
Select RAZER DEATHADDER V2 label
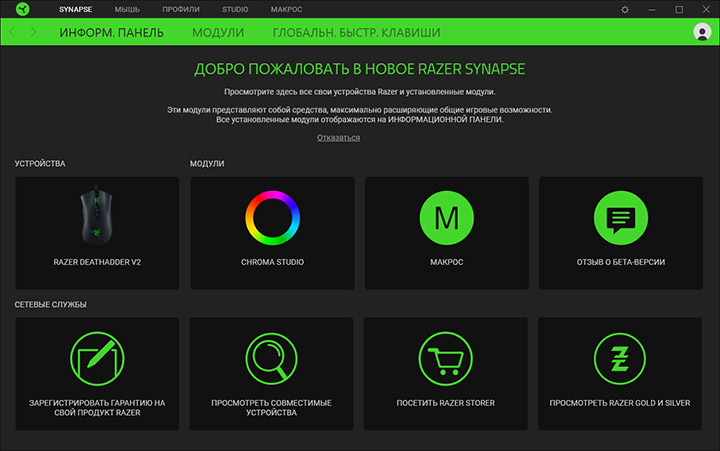pyautogui.click(x=97, y=262)
